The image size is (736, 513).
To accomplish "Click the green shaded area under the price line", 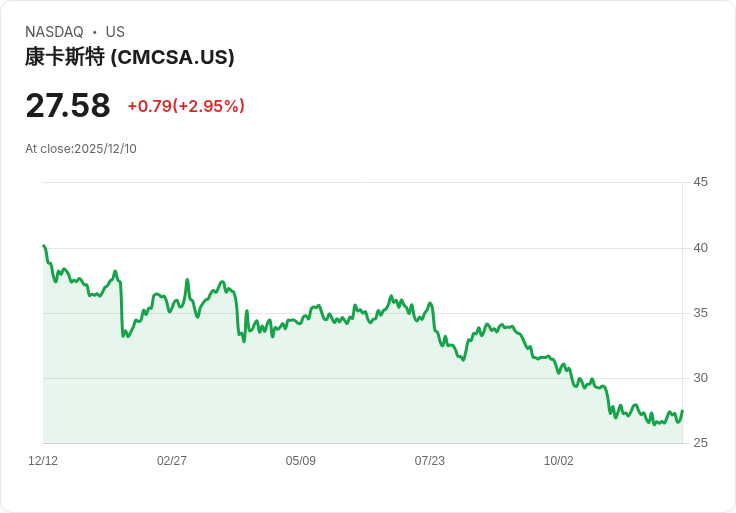I will click(x=300, y=390).
